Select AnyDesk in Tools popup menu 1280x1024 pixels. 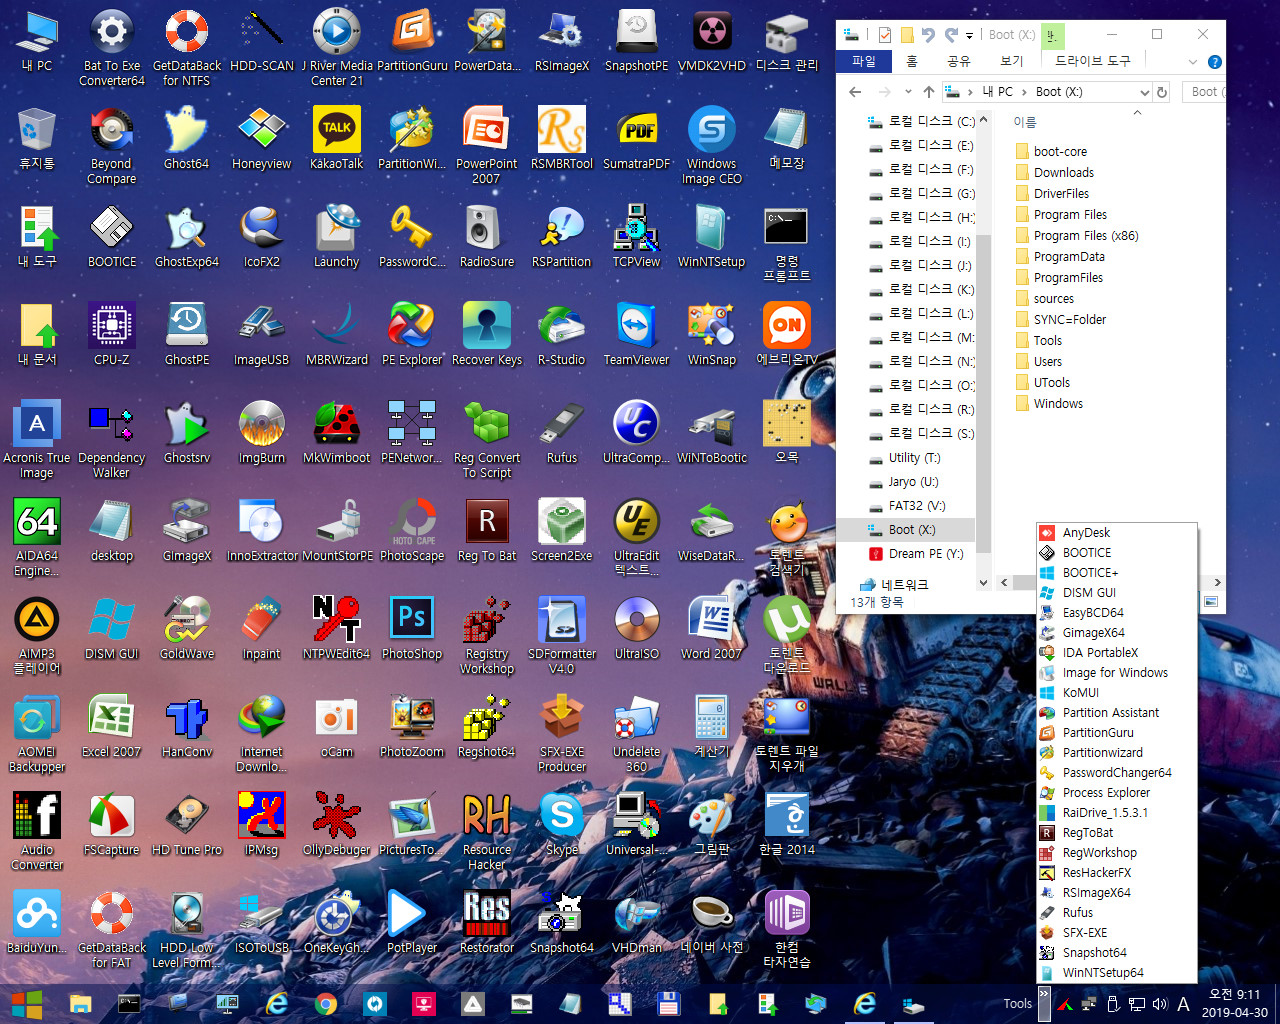click(1118, 532)
